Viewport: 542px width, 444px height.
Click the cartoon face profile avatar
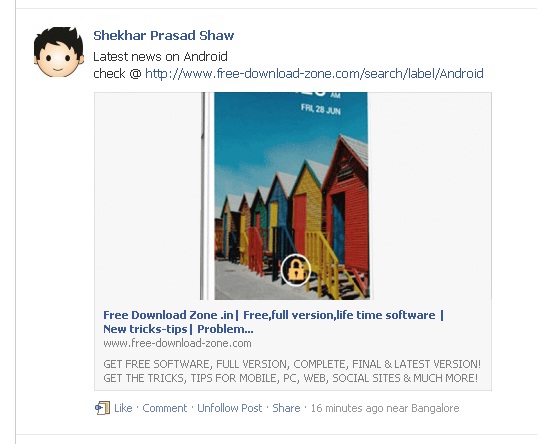pos(59,52)
